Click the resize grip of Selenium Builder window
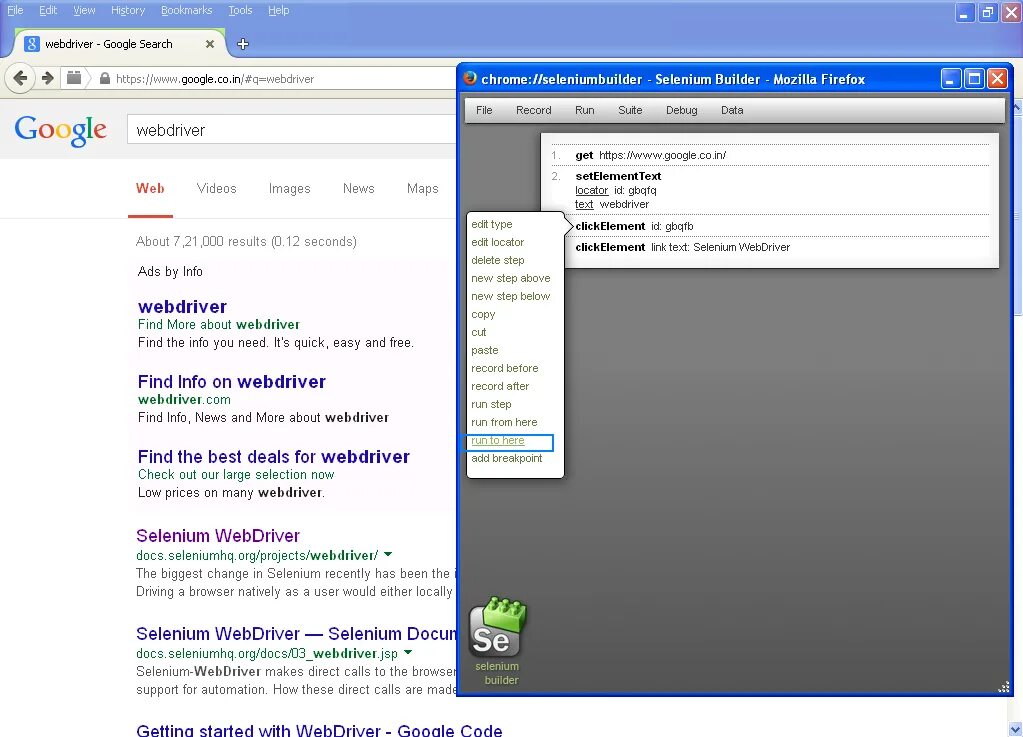Image resolution: width=1023 pixels, height=737 pixels. 1004,687
